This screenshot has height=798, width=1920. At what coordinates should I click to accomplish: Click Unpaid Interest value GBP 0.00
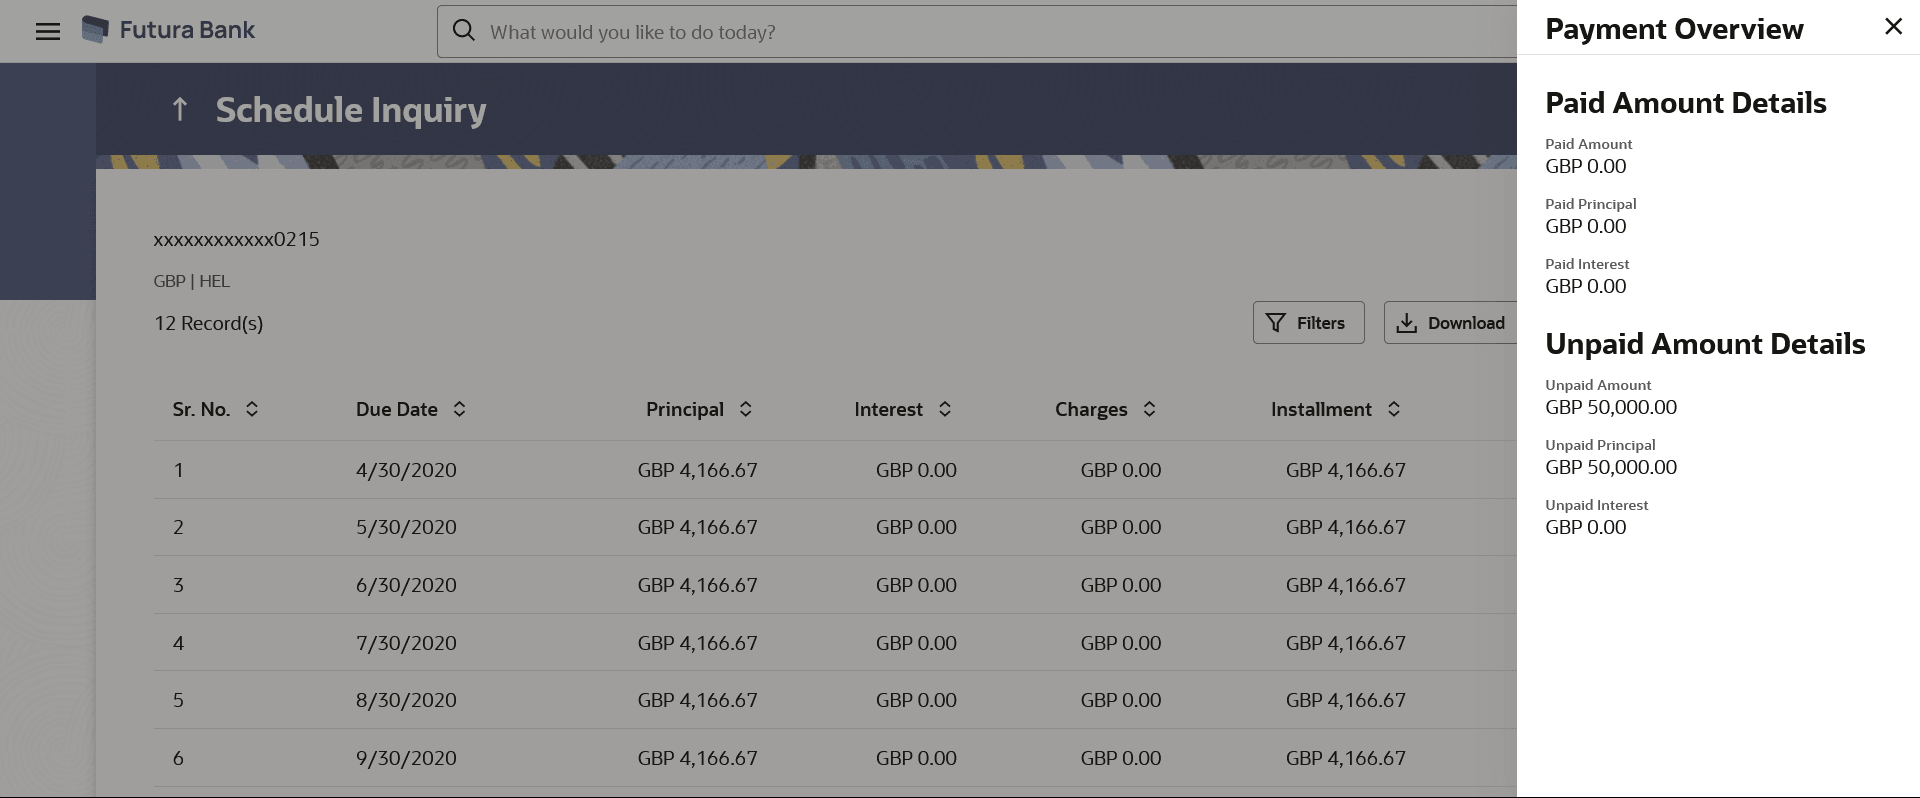1586,527
